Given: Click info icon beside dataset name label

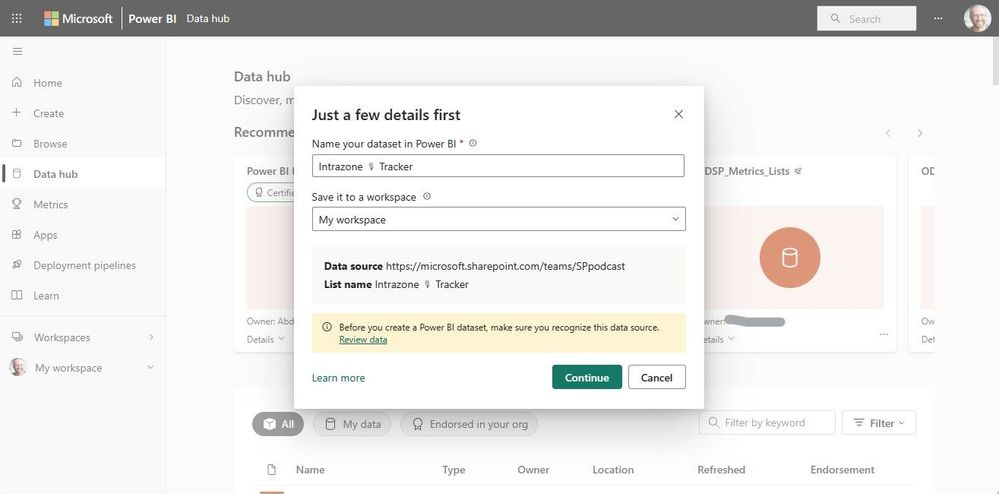Looking at the screenshot, I should (473, 143).
